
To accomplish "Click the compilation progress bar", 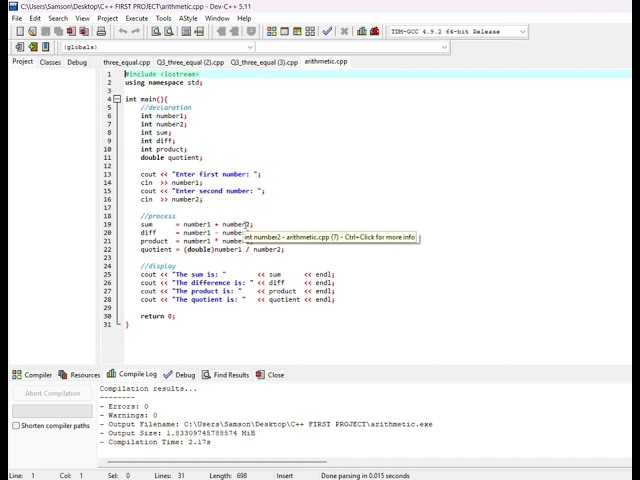I will pos(53,411).
